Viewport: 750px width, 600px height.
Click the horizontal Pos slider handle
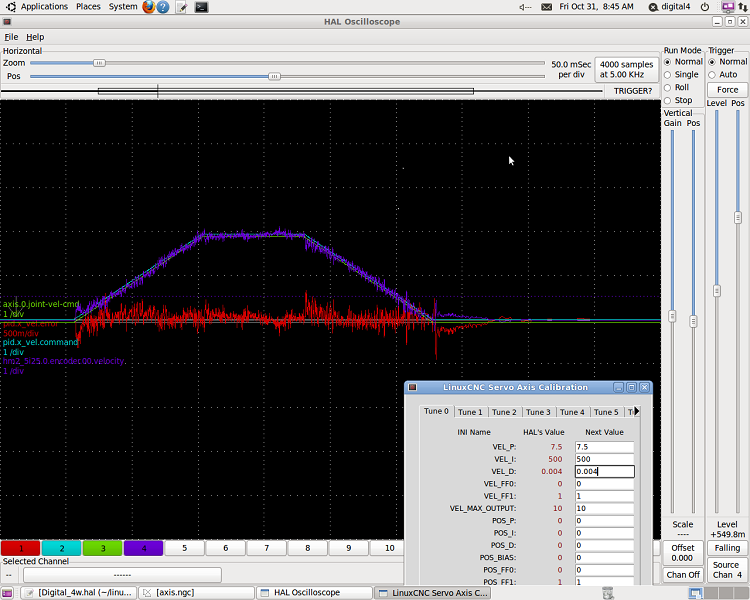[x=274, y=76]
